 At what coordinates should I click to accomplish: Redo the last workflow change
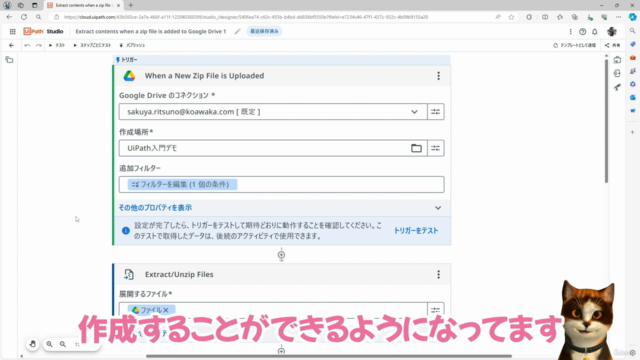pyautogui.click(x=39, y=45)
